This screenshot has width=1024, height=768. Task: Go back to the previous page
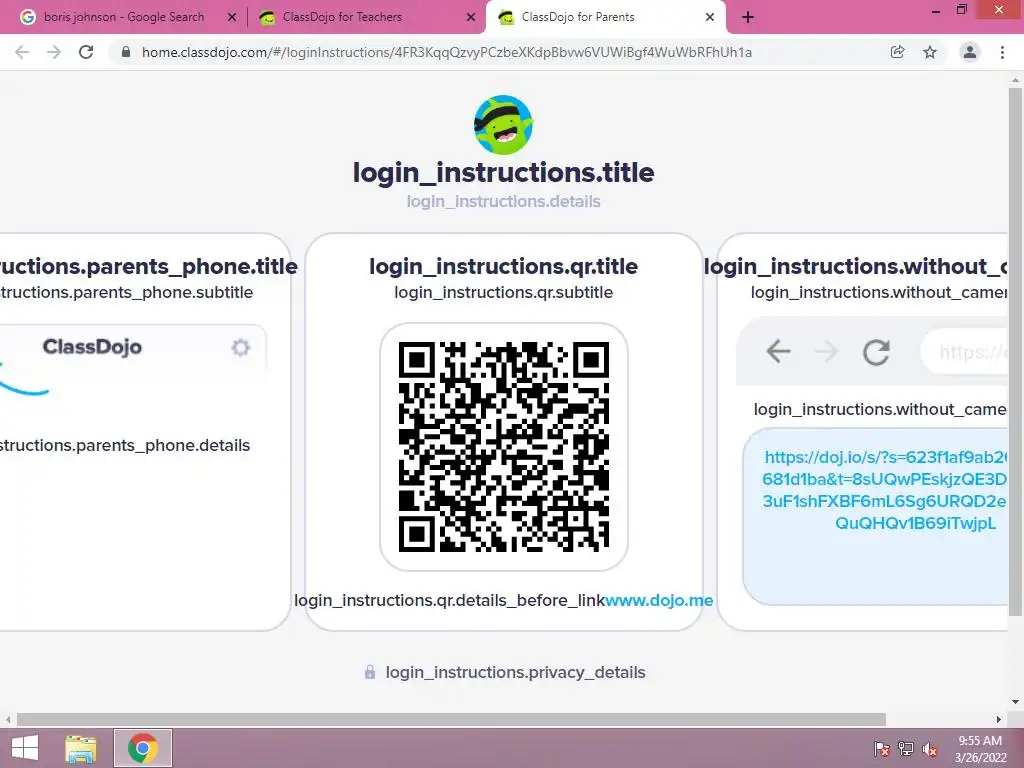pos(22,52)
